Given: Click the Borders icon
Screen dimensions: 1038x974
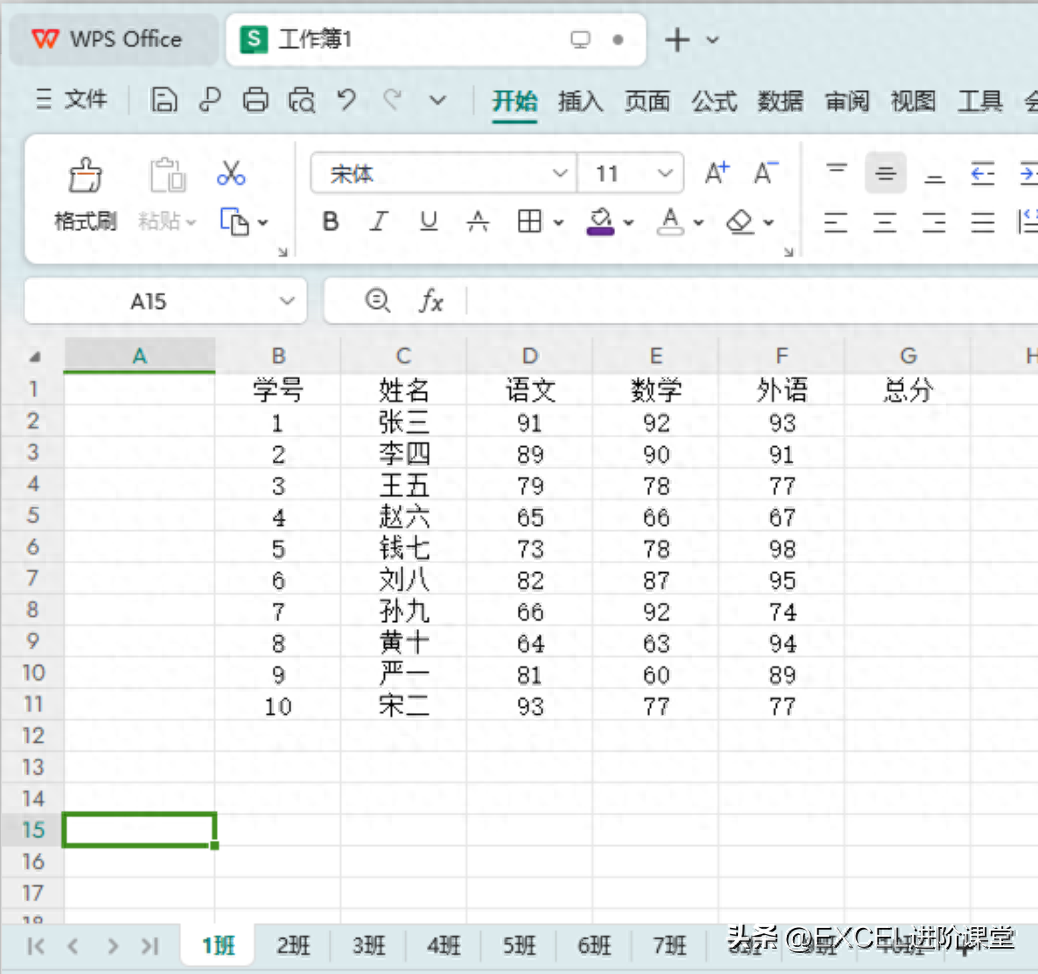Looking at the screenshot, I should pyautogui.click(x=530, y=222).
